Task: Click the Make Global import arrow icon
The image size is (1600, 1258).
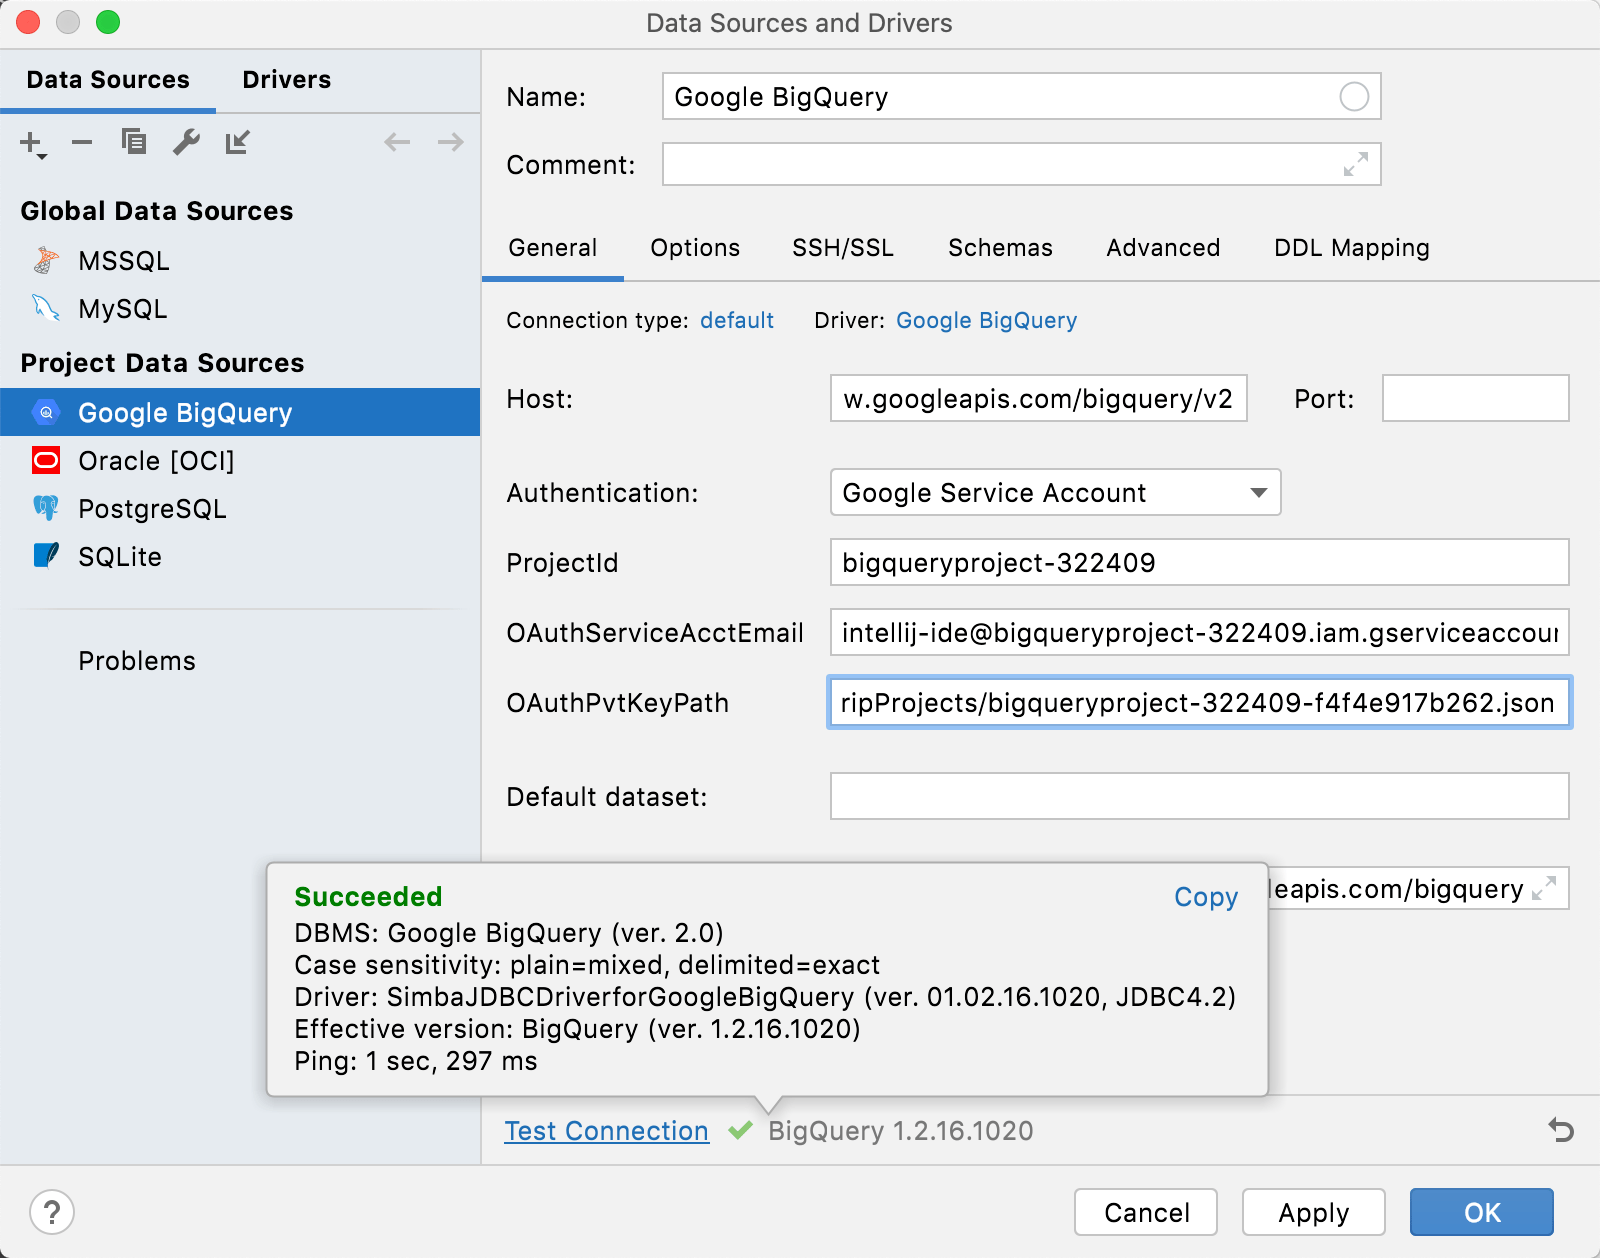Action: [237, 143]
